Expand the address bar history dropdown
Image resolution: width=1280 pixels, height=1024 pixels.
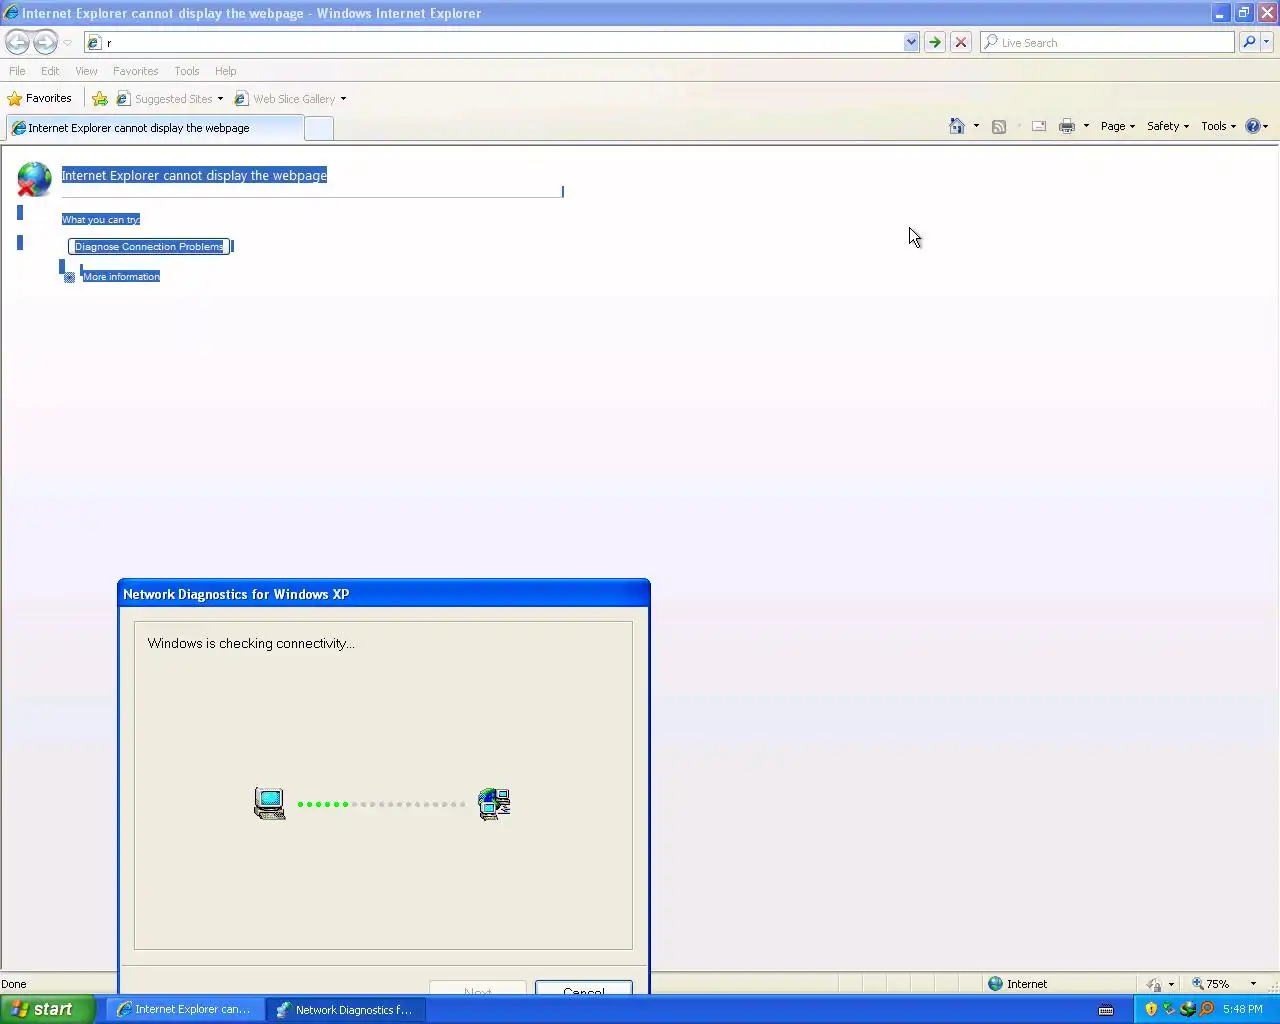pyautogui.click(x=911, y=42)
